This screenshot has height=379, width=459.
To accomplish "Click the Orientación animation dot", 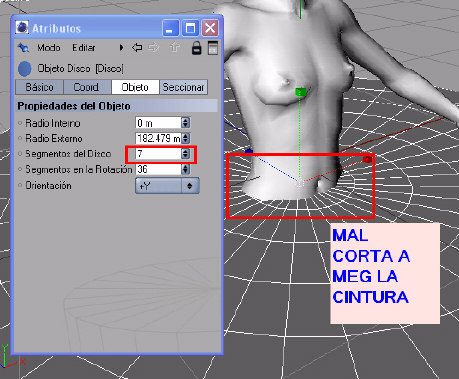I will coord(20,185).
